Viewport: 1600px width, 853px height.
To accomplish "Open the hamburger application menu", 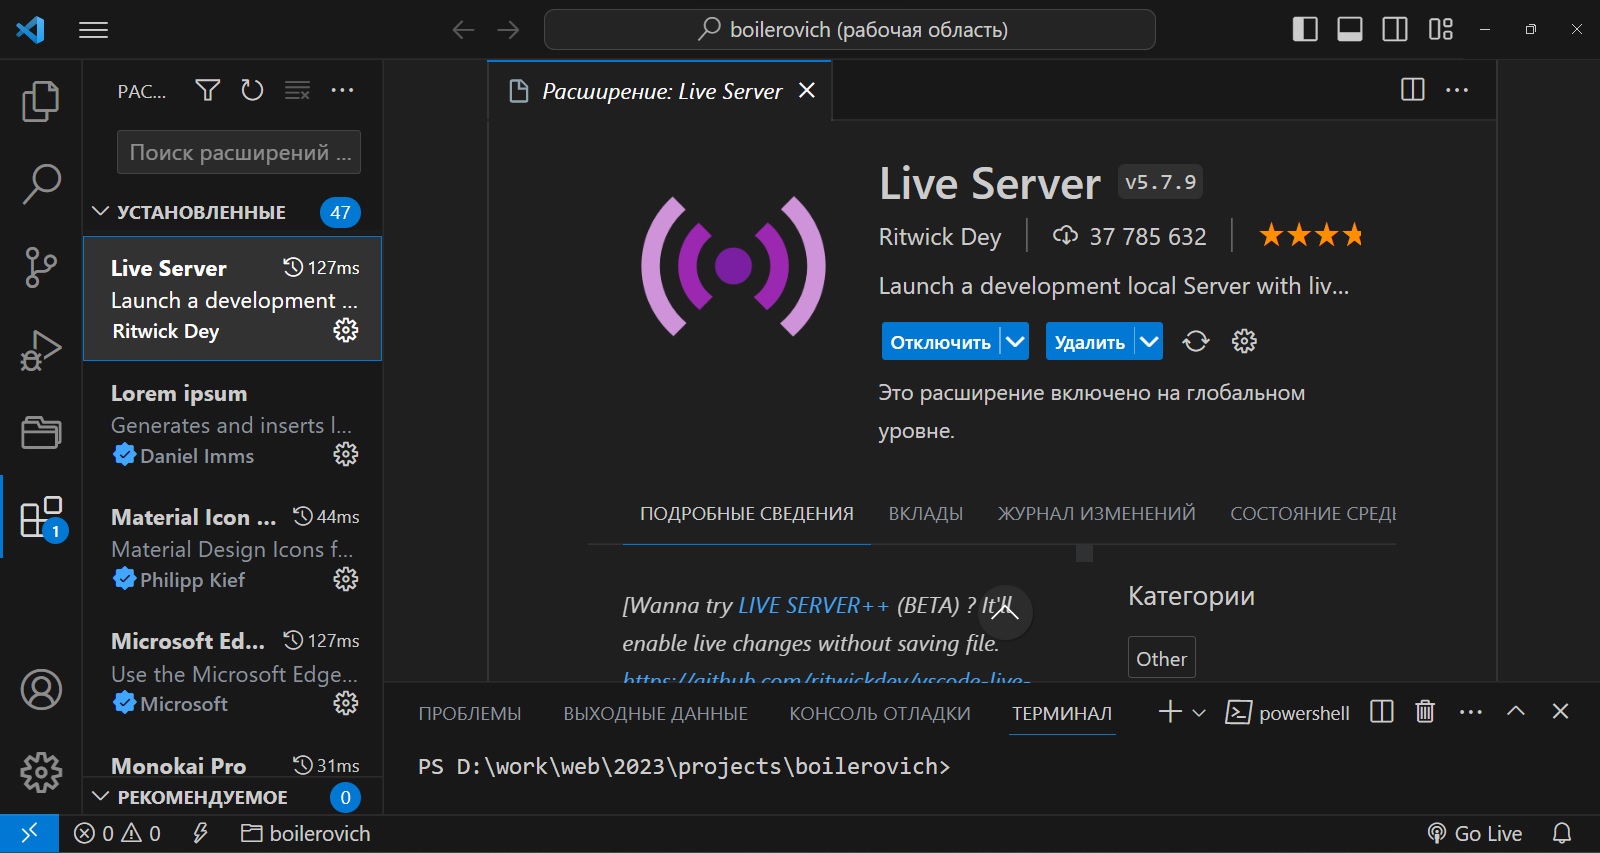I will (x=93, y=30).
